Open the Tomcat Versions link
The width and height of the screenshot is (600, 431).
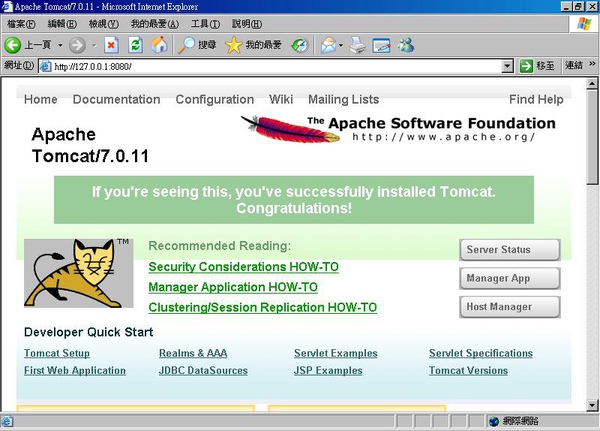[x=468, y=371]
